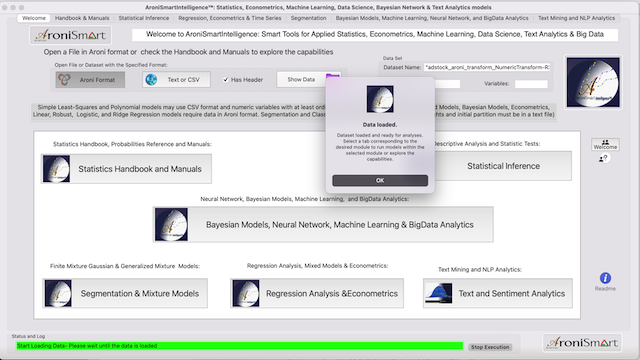Open Bayesian Models, Machine Learning tab
Image resolution: width=640 pixels, height=360 pixels.
[x=432, y=18]
